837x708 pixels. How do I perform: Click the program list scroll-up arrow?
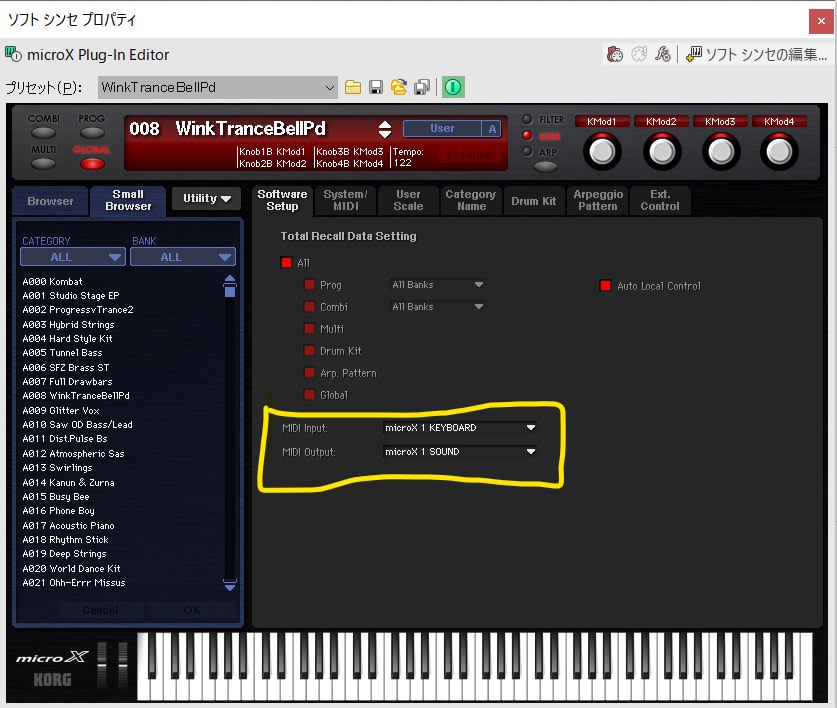pos(230,279)
